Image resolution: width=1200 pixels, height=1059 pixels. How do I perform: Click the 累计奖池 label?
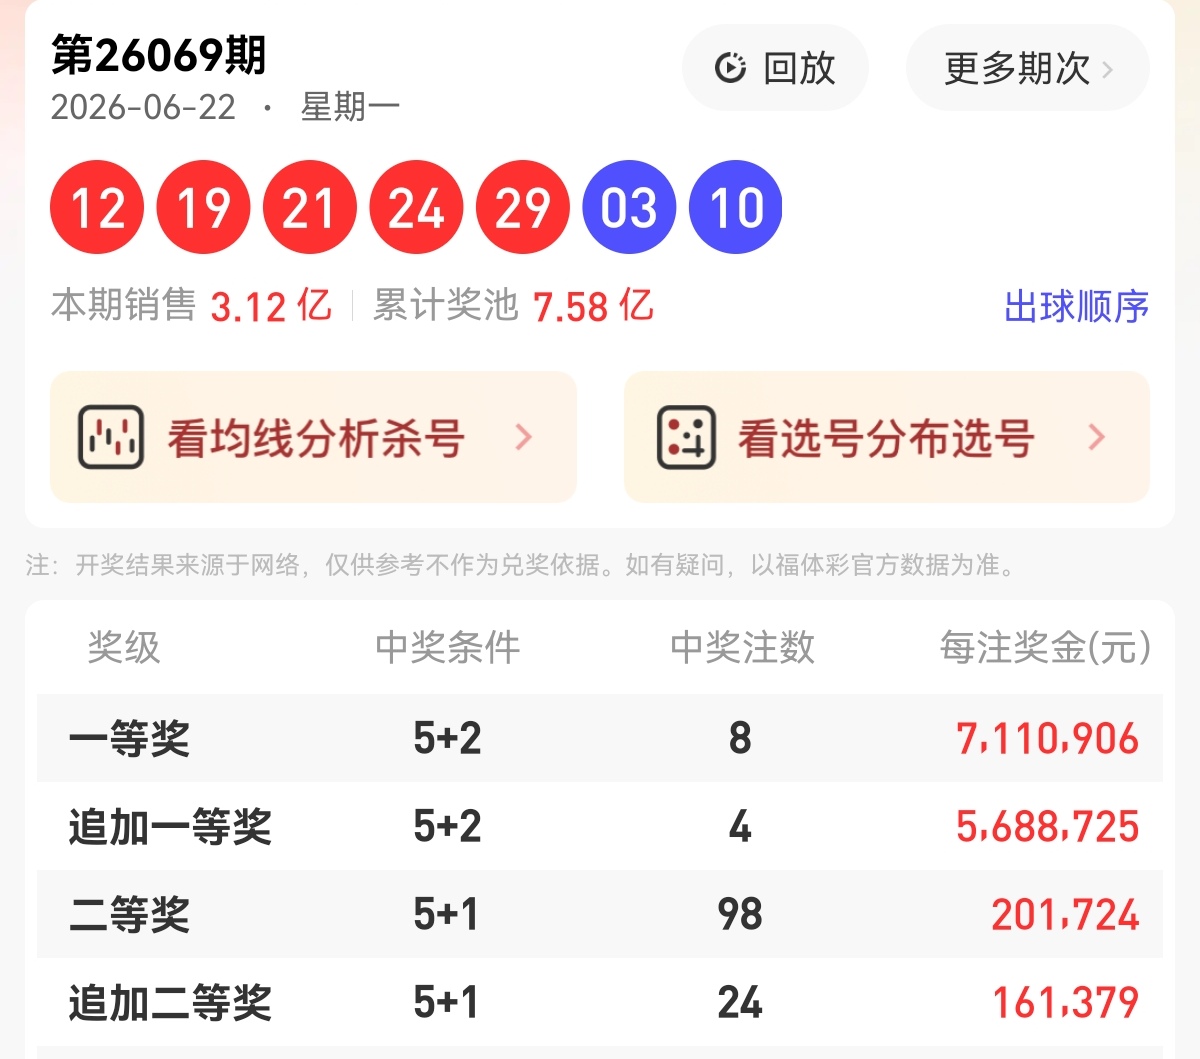pos(445,305)
